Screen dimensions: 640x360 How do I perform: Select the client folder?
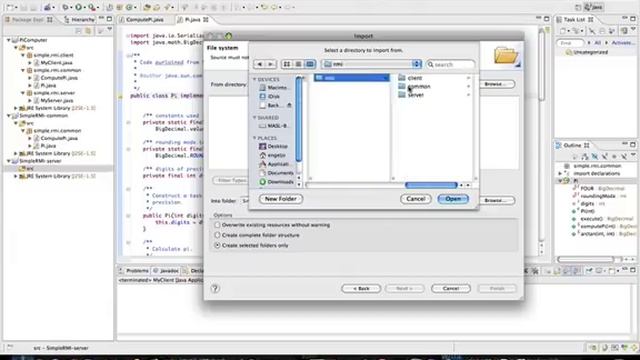tap(415, 78)
